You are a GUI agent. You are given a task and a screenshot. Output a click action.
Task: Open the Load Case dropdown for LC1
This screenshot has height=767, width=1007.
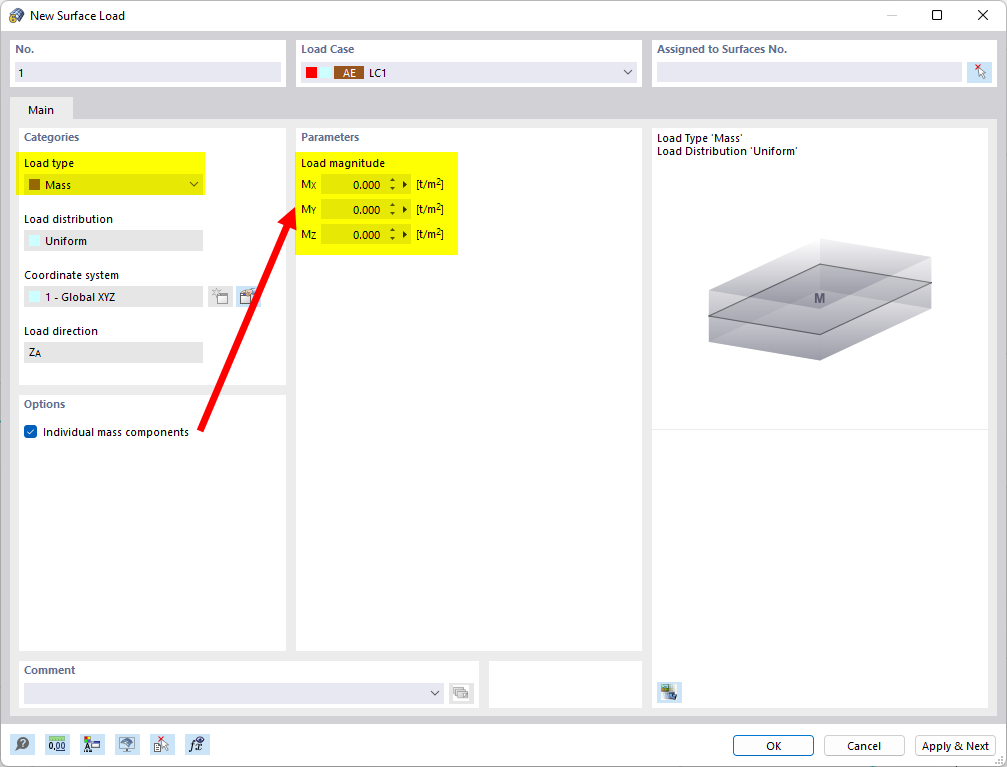(628, 72)
